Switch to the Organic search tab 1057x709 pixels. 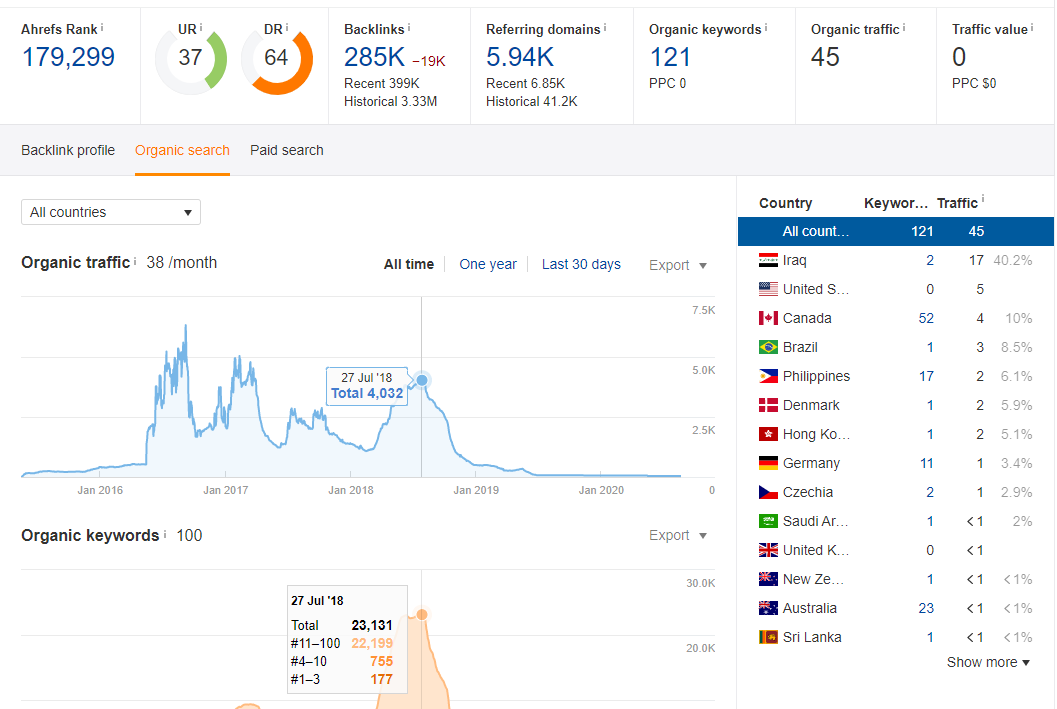click(182, 150)
